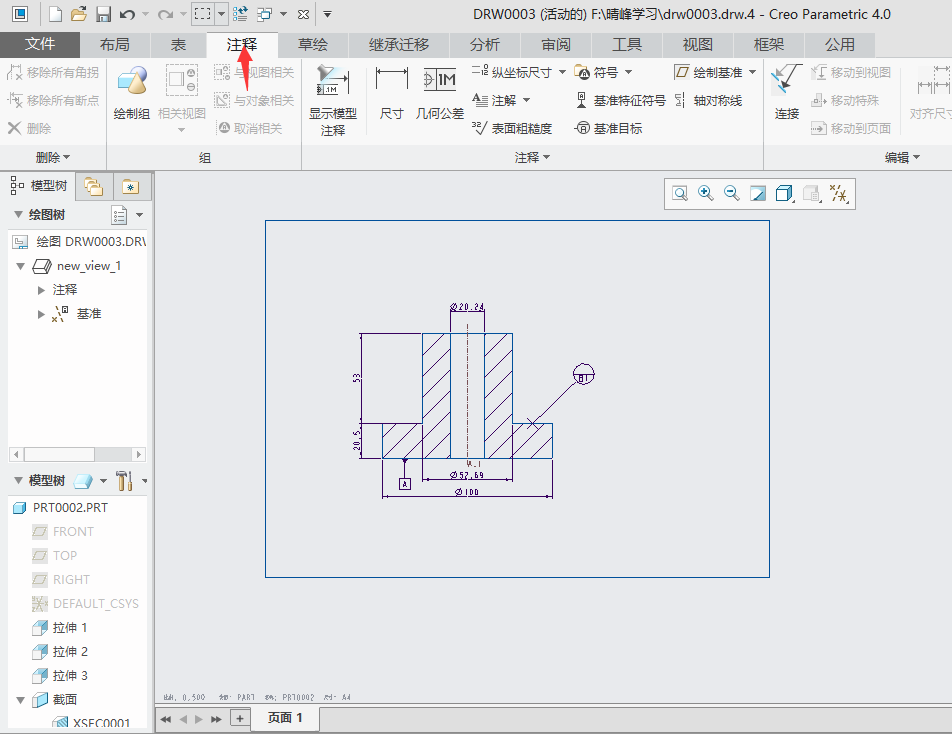Expand the 编辑 ribbon group overflow
This screenshot has width=952, height=734.
(x=902, y=157)
